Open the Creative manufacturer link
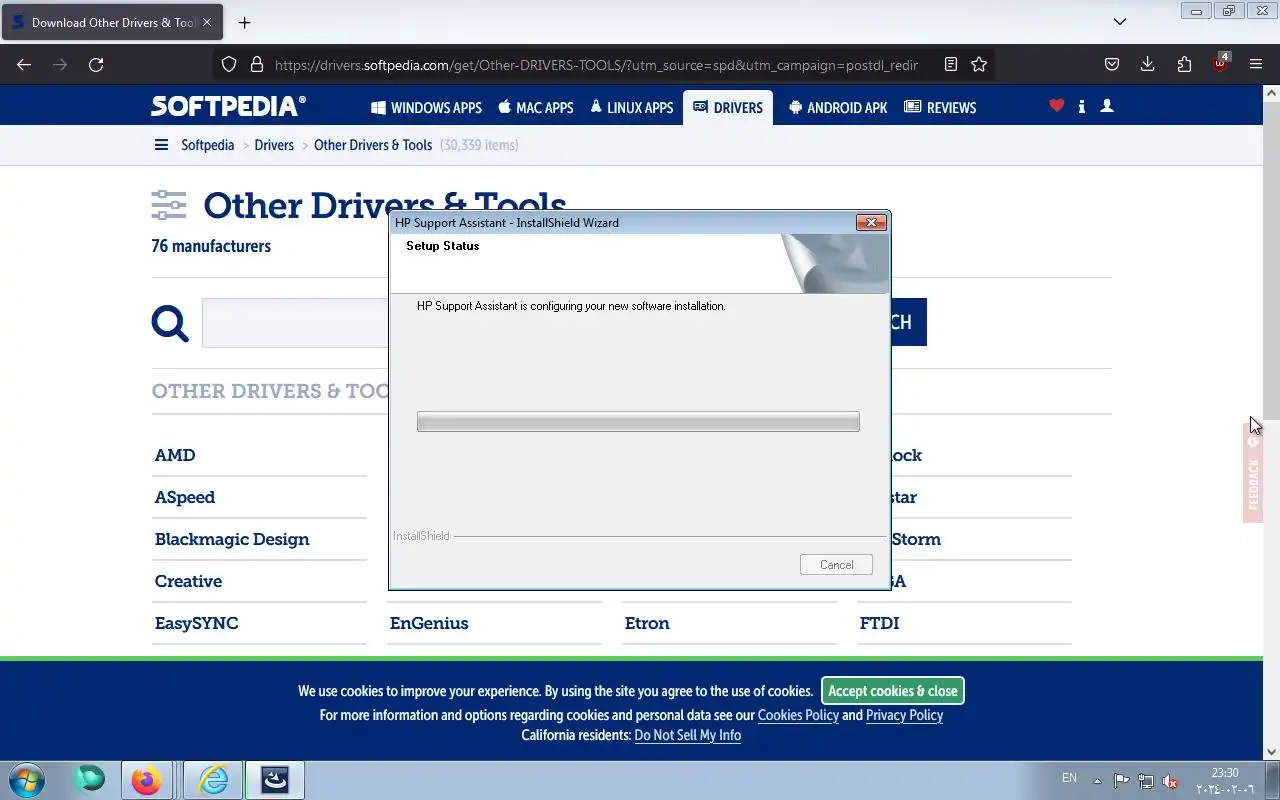1280x800 pixels. click(188, 581)
